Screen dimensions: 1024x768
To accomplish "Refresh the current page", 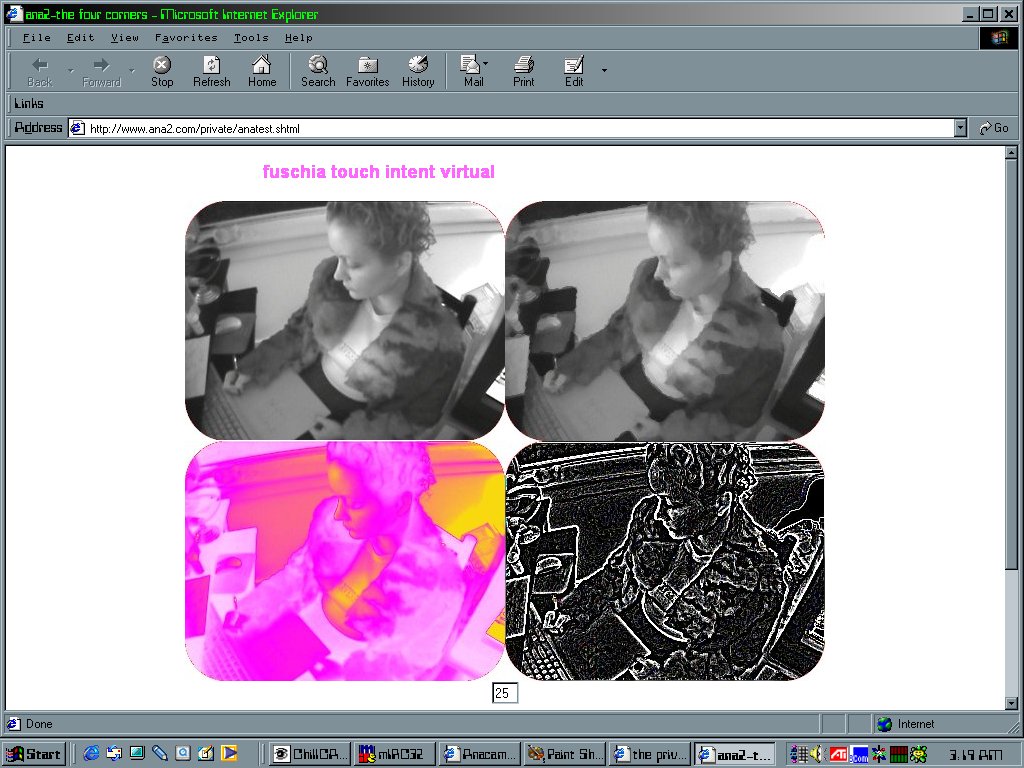I will tap(211, 71).
